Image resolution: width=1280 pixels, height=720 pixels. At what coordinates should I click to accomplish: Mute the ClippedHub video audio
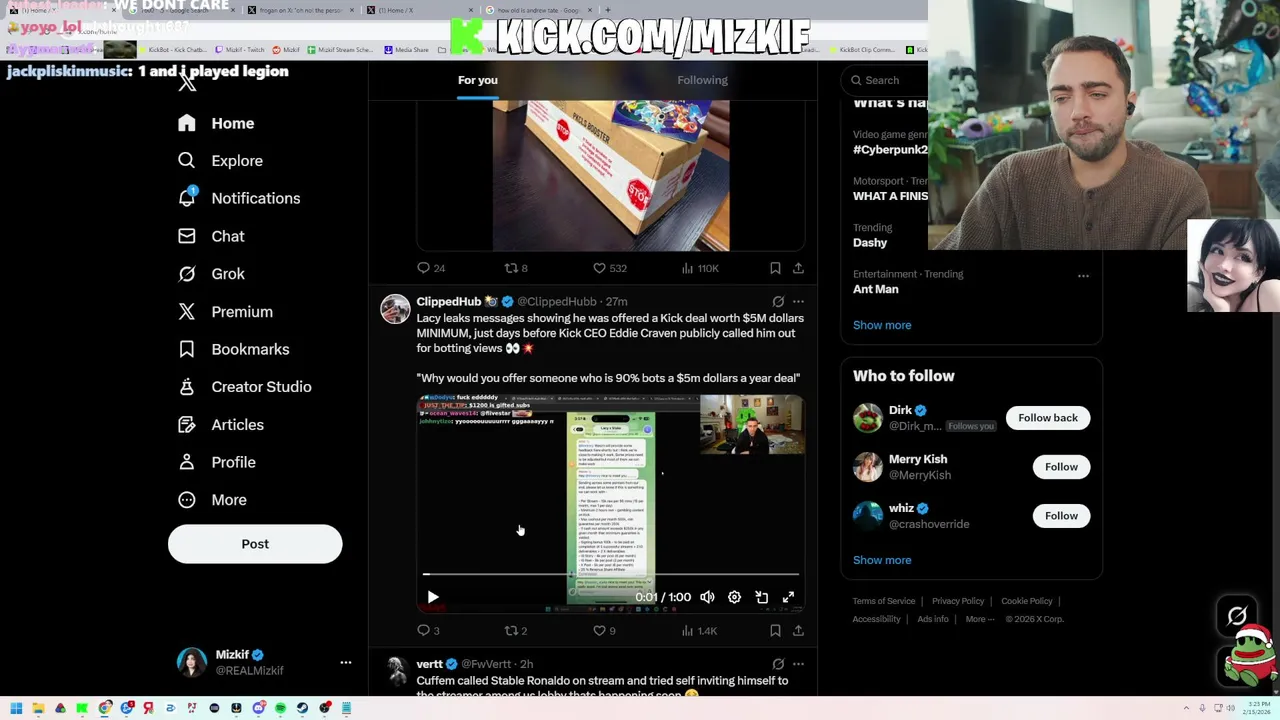click(707, 597)
